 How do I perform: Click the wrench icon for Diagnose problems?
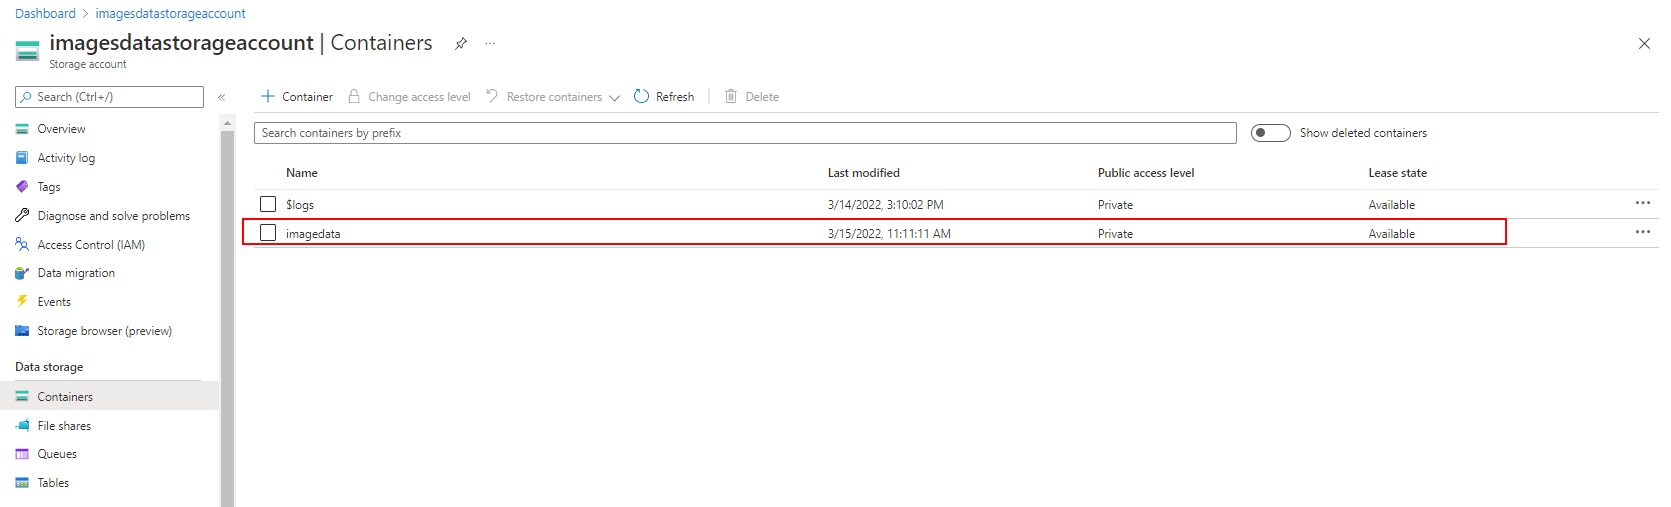[x=22, y=215]
